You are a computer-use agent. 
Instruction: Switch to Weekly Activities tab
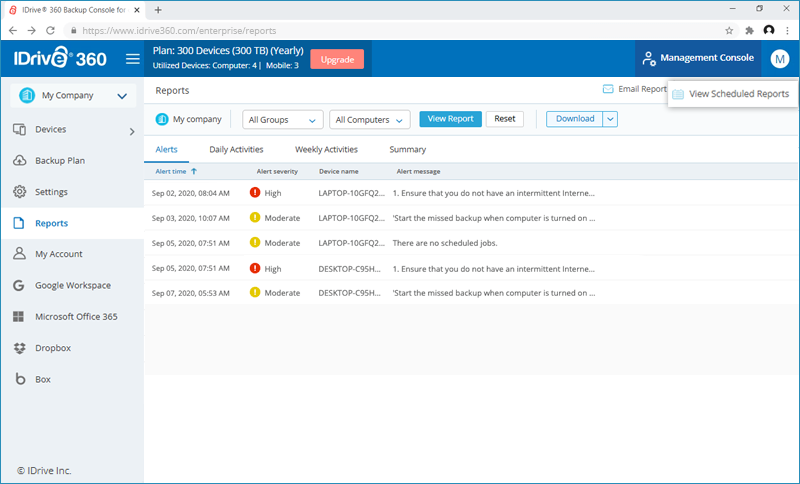click(x=326, y=149)
